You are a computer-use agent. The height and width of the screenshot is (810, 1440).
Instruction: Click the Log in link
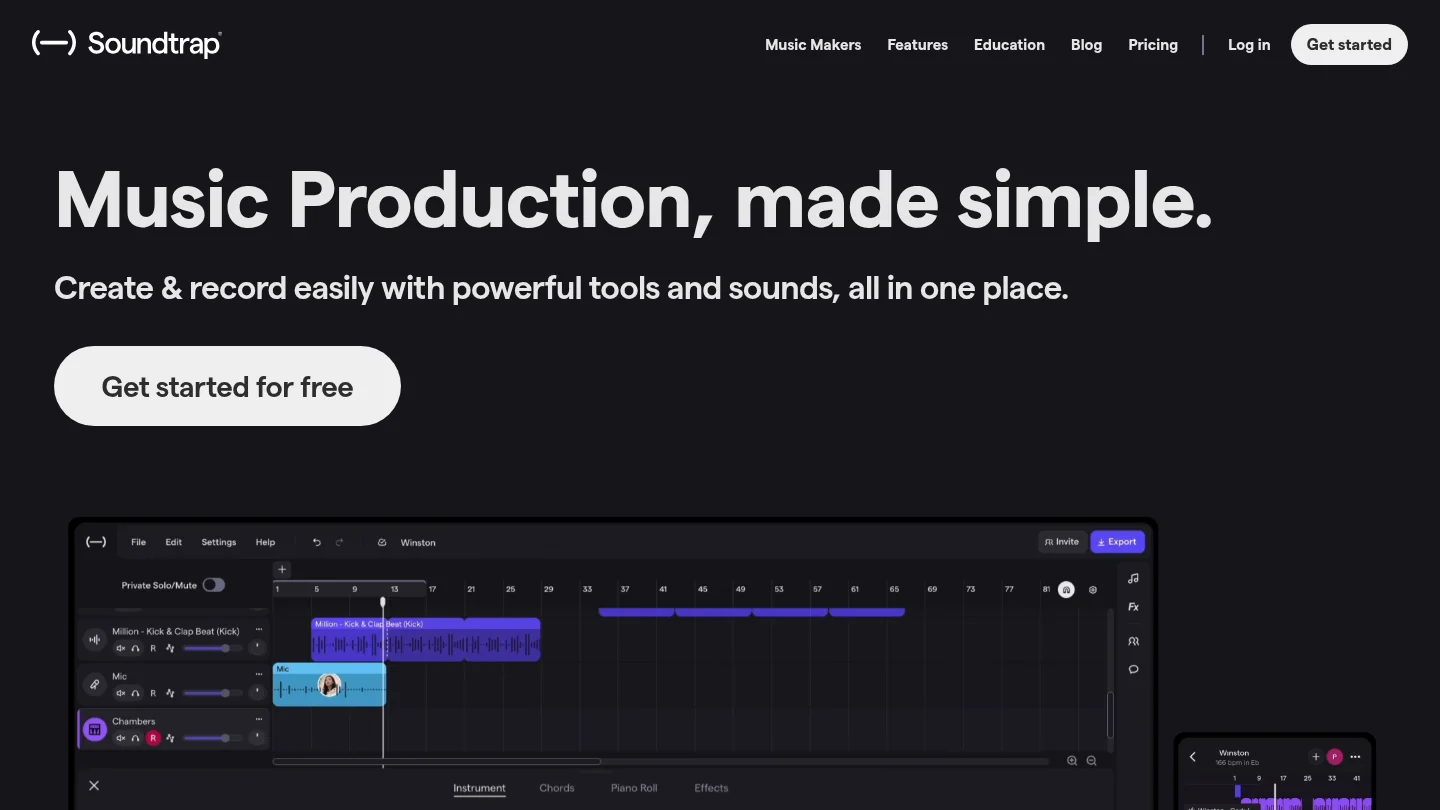[1249, 45]
